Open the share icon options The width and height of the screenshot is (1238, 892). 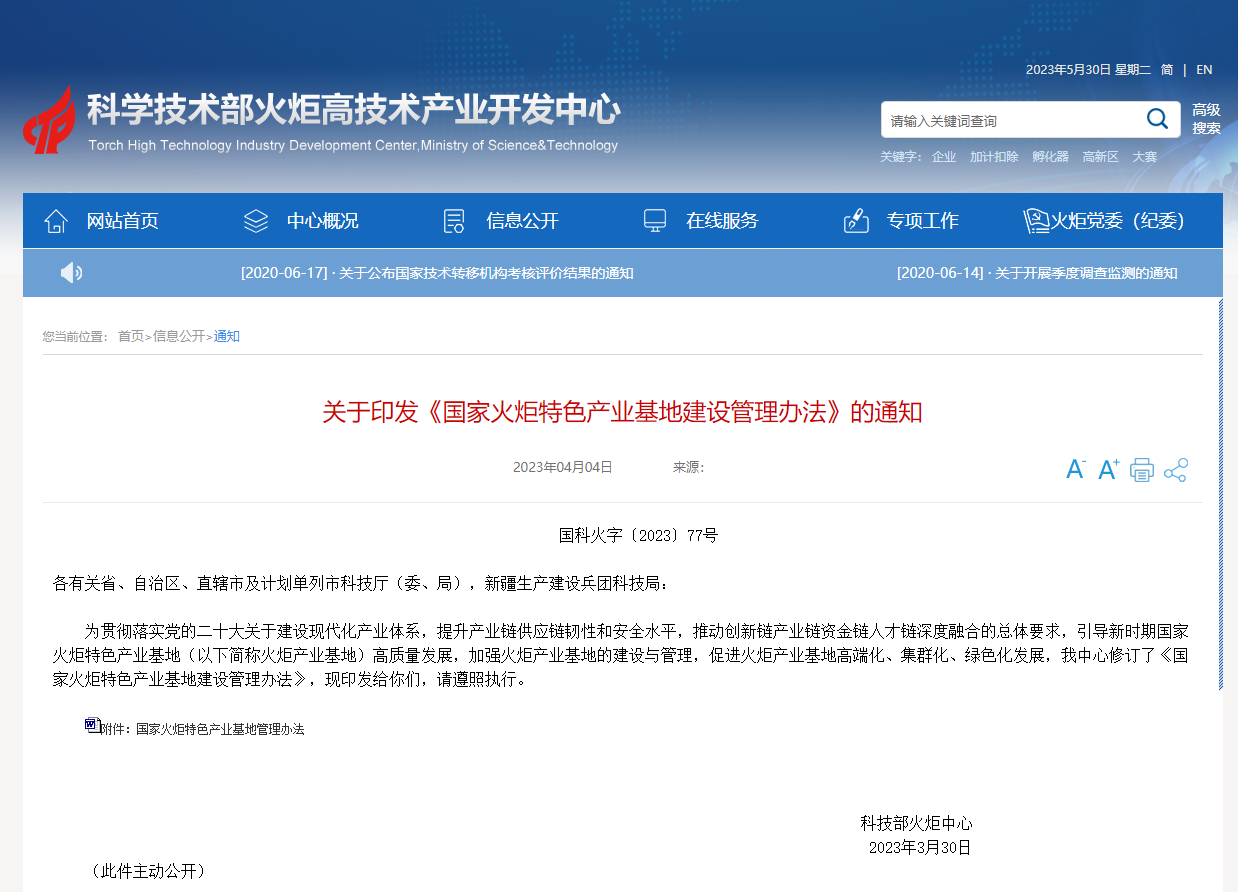(x=1175, y=470)
